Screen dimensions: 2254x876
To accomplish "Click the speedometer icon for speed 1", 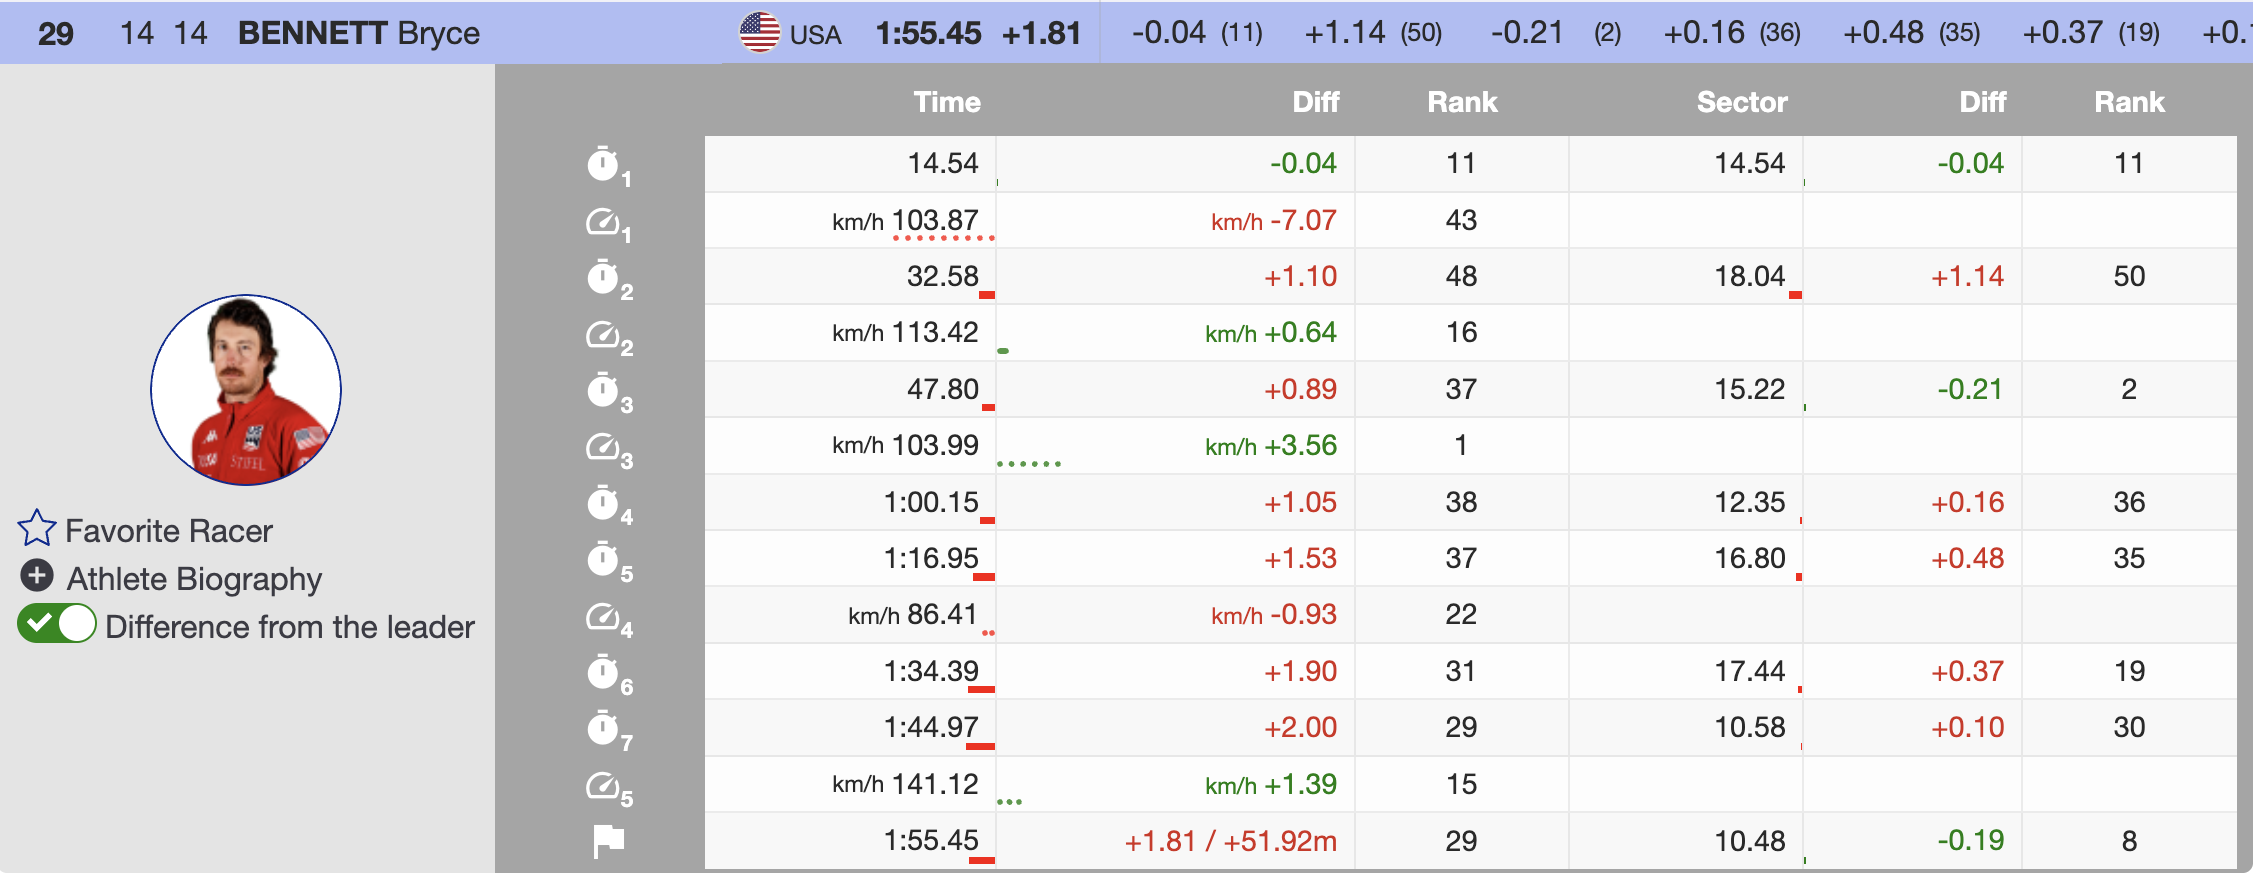I will tap(603, 221).
